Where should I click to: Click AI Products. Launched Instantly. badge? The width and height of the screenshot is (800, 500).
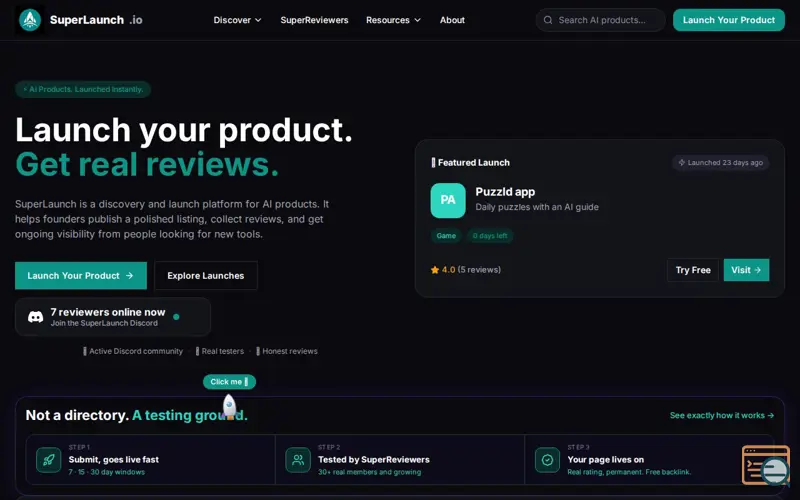pos(83,89)
